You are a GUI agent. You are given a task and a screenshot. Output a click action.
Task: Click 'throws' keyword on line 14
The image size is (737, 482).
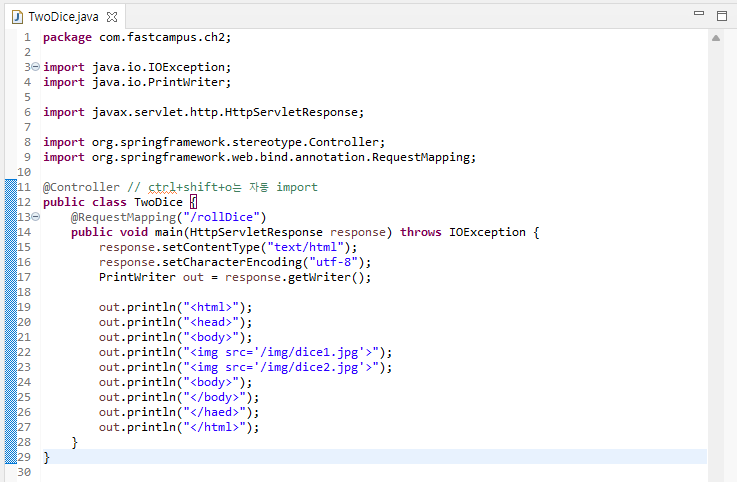[x=421, y=232]
